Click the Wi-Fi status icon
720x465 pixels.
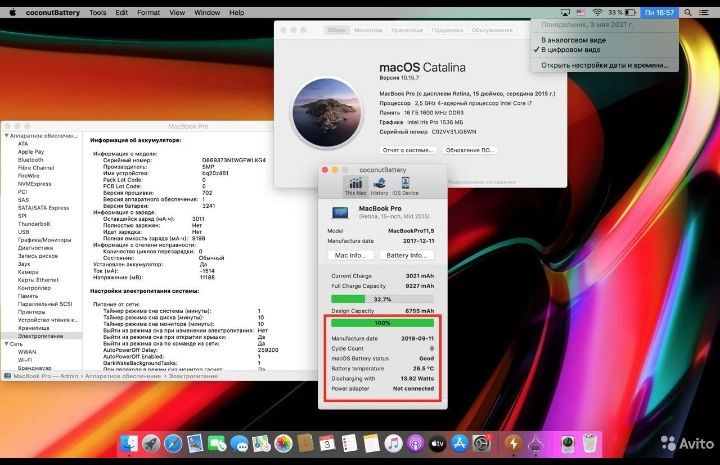597,12
